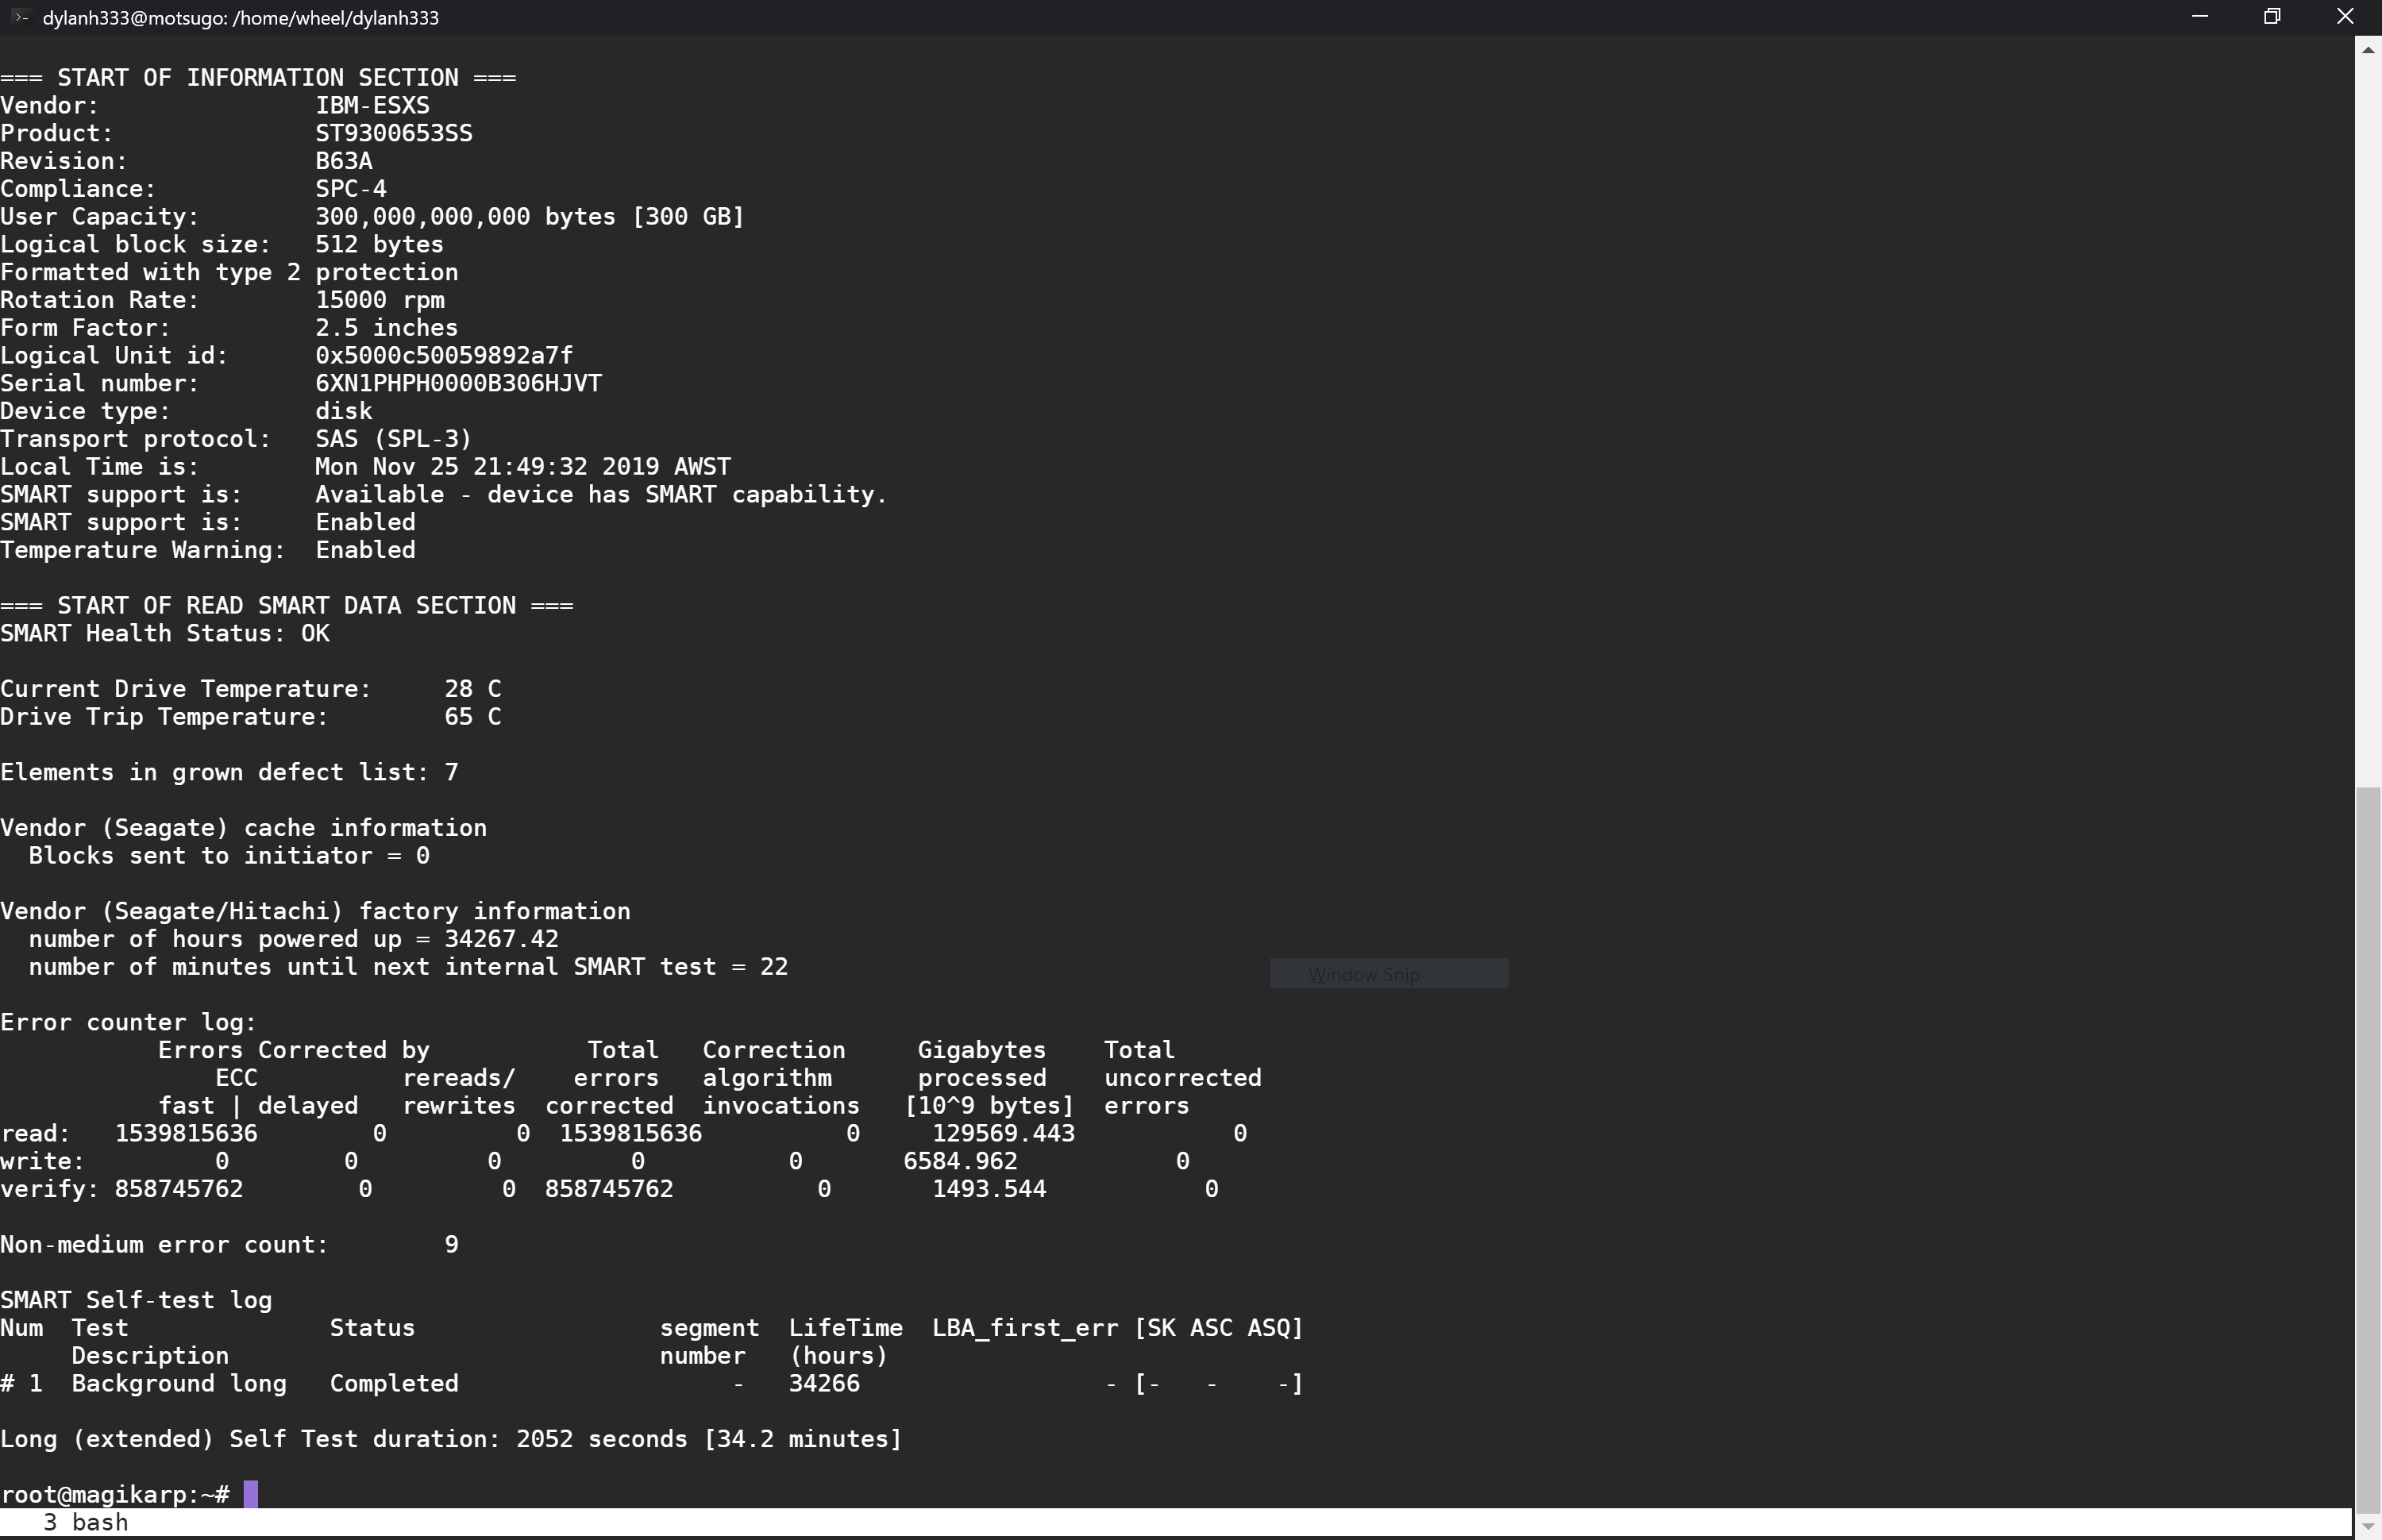Click 'Available - device has SMART capability.'
This screenshot has height=1540, width=2382.
(x=601, y=494)
